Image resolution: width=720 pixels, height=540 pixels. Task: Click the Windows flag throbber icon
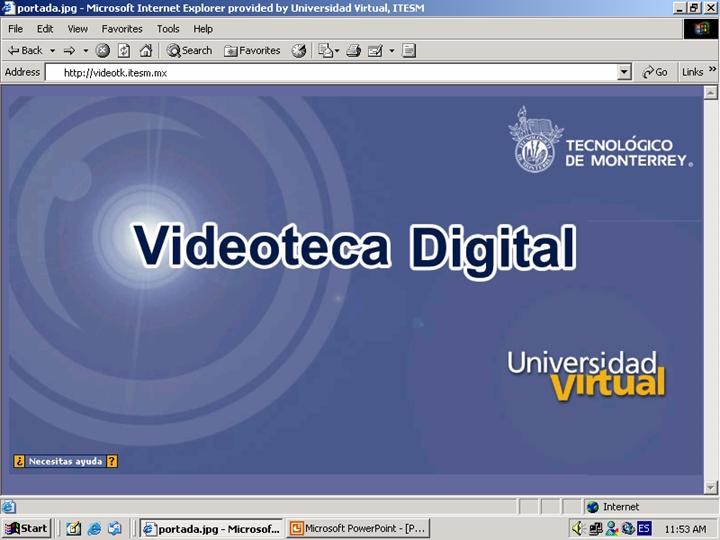click(701, 29)
